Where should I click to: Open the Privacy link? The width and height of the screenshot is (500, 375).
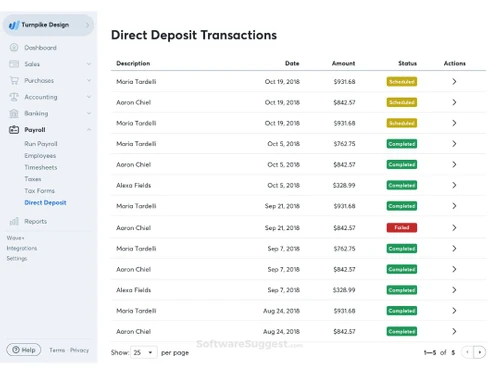79,350
